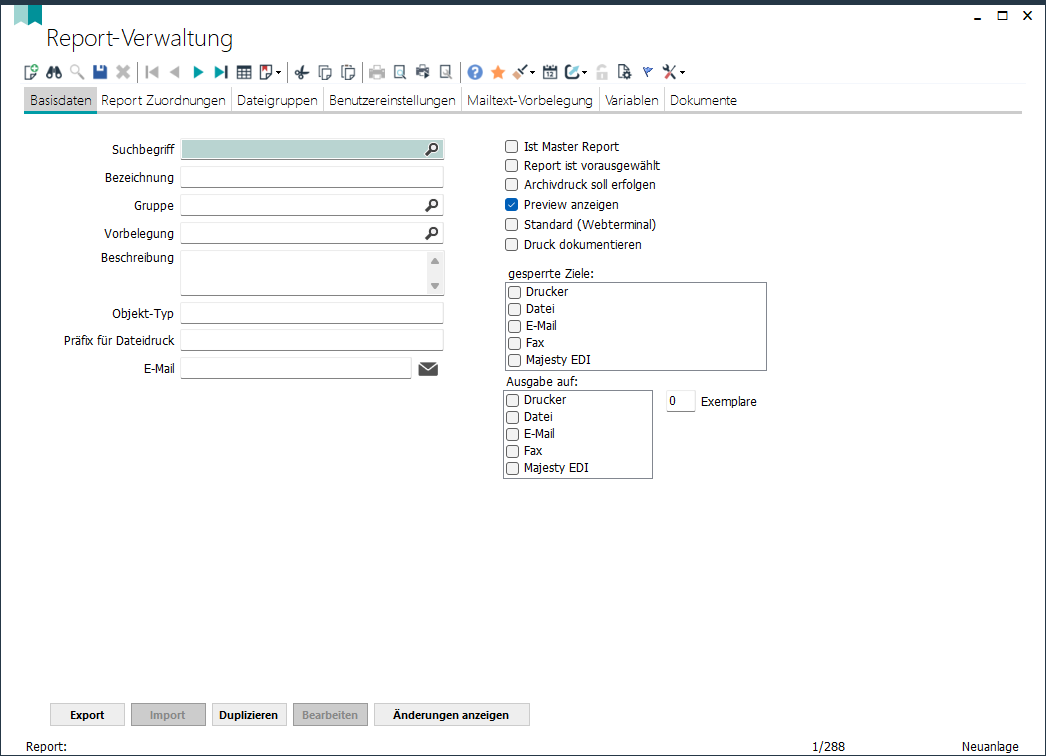Go to next record with blue arrow
1046x756 pixels.
tap(198, 72)
